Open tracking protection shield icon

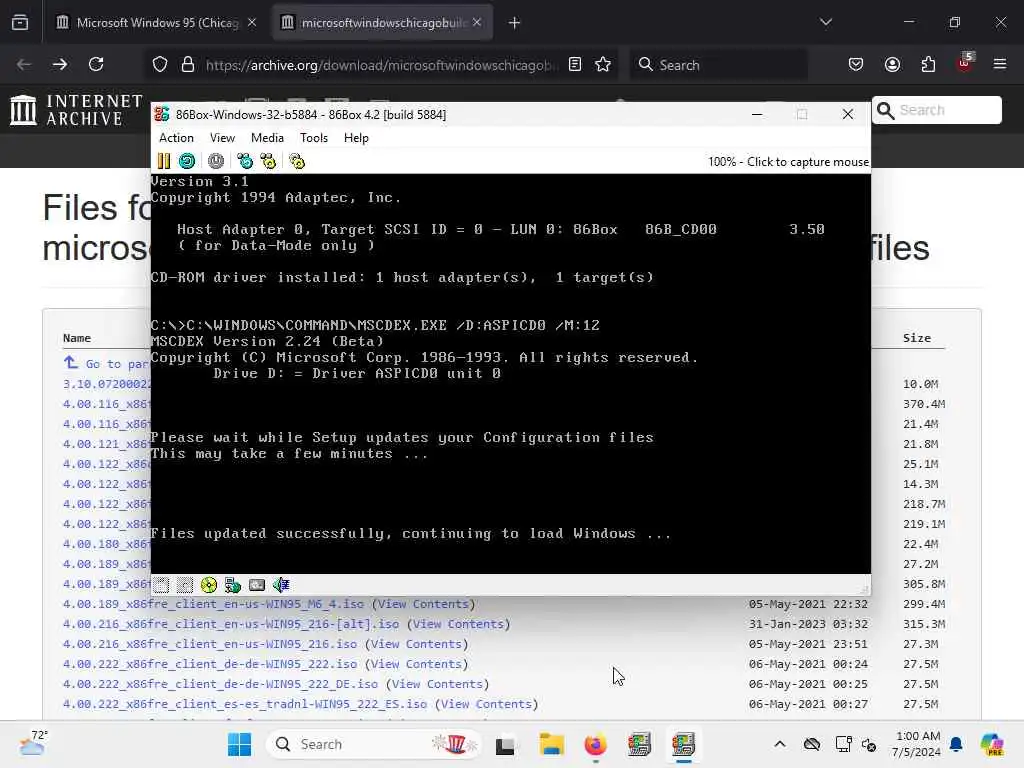point(160,65)
